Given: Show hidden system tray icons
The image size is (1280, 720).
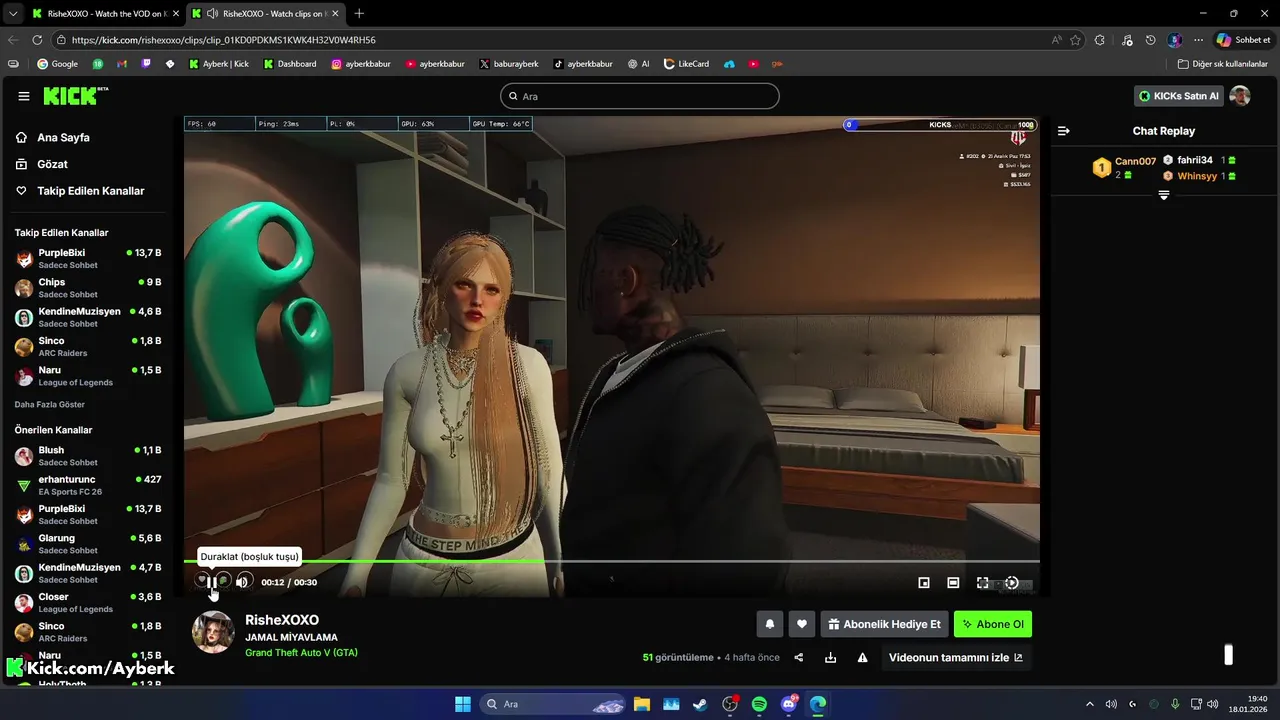Looking at the screenshot, I should [x=1090, y=704].
